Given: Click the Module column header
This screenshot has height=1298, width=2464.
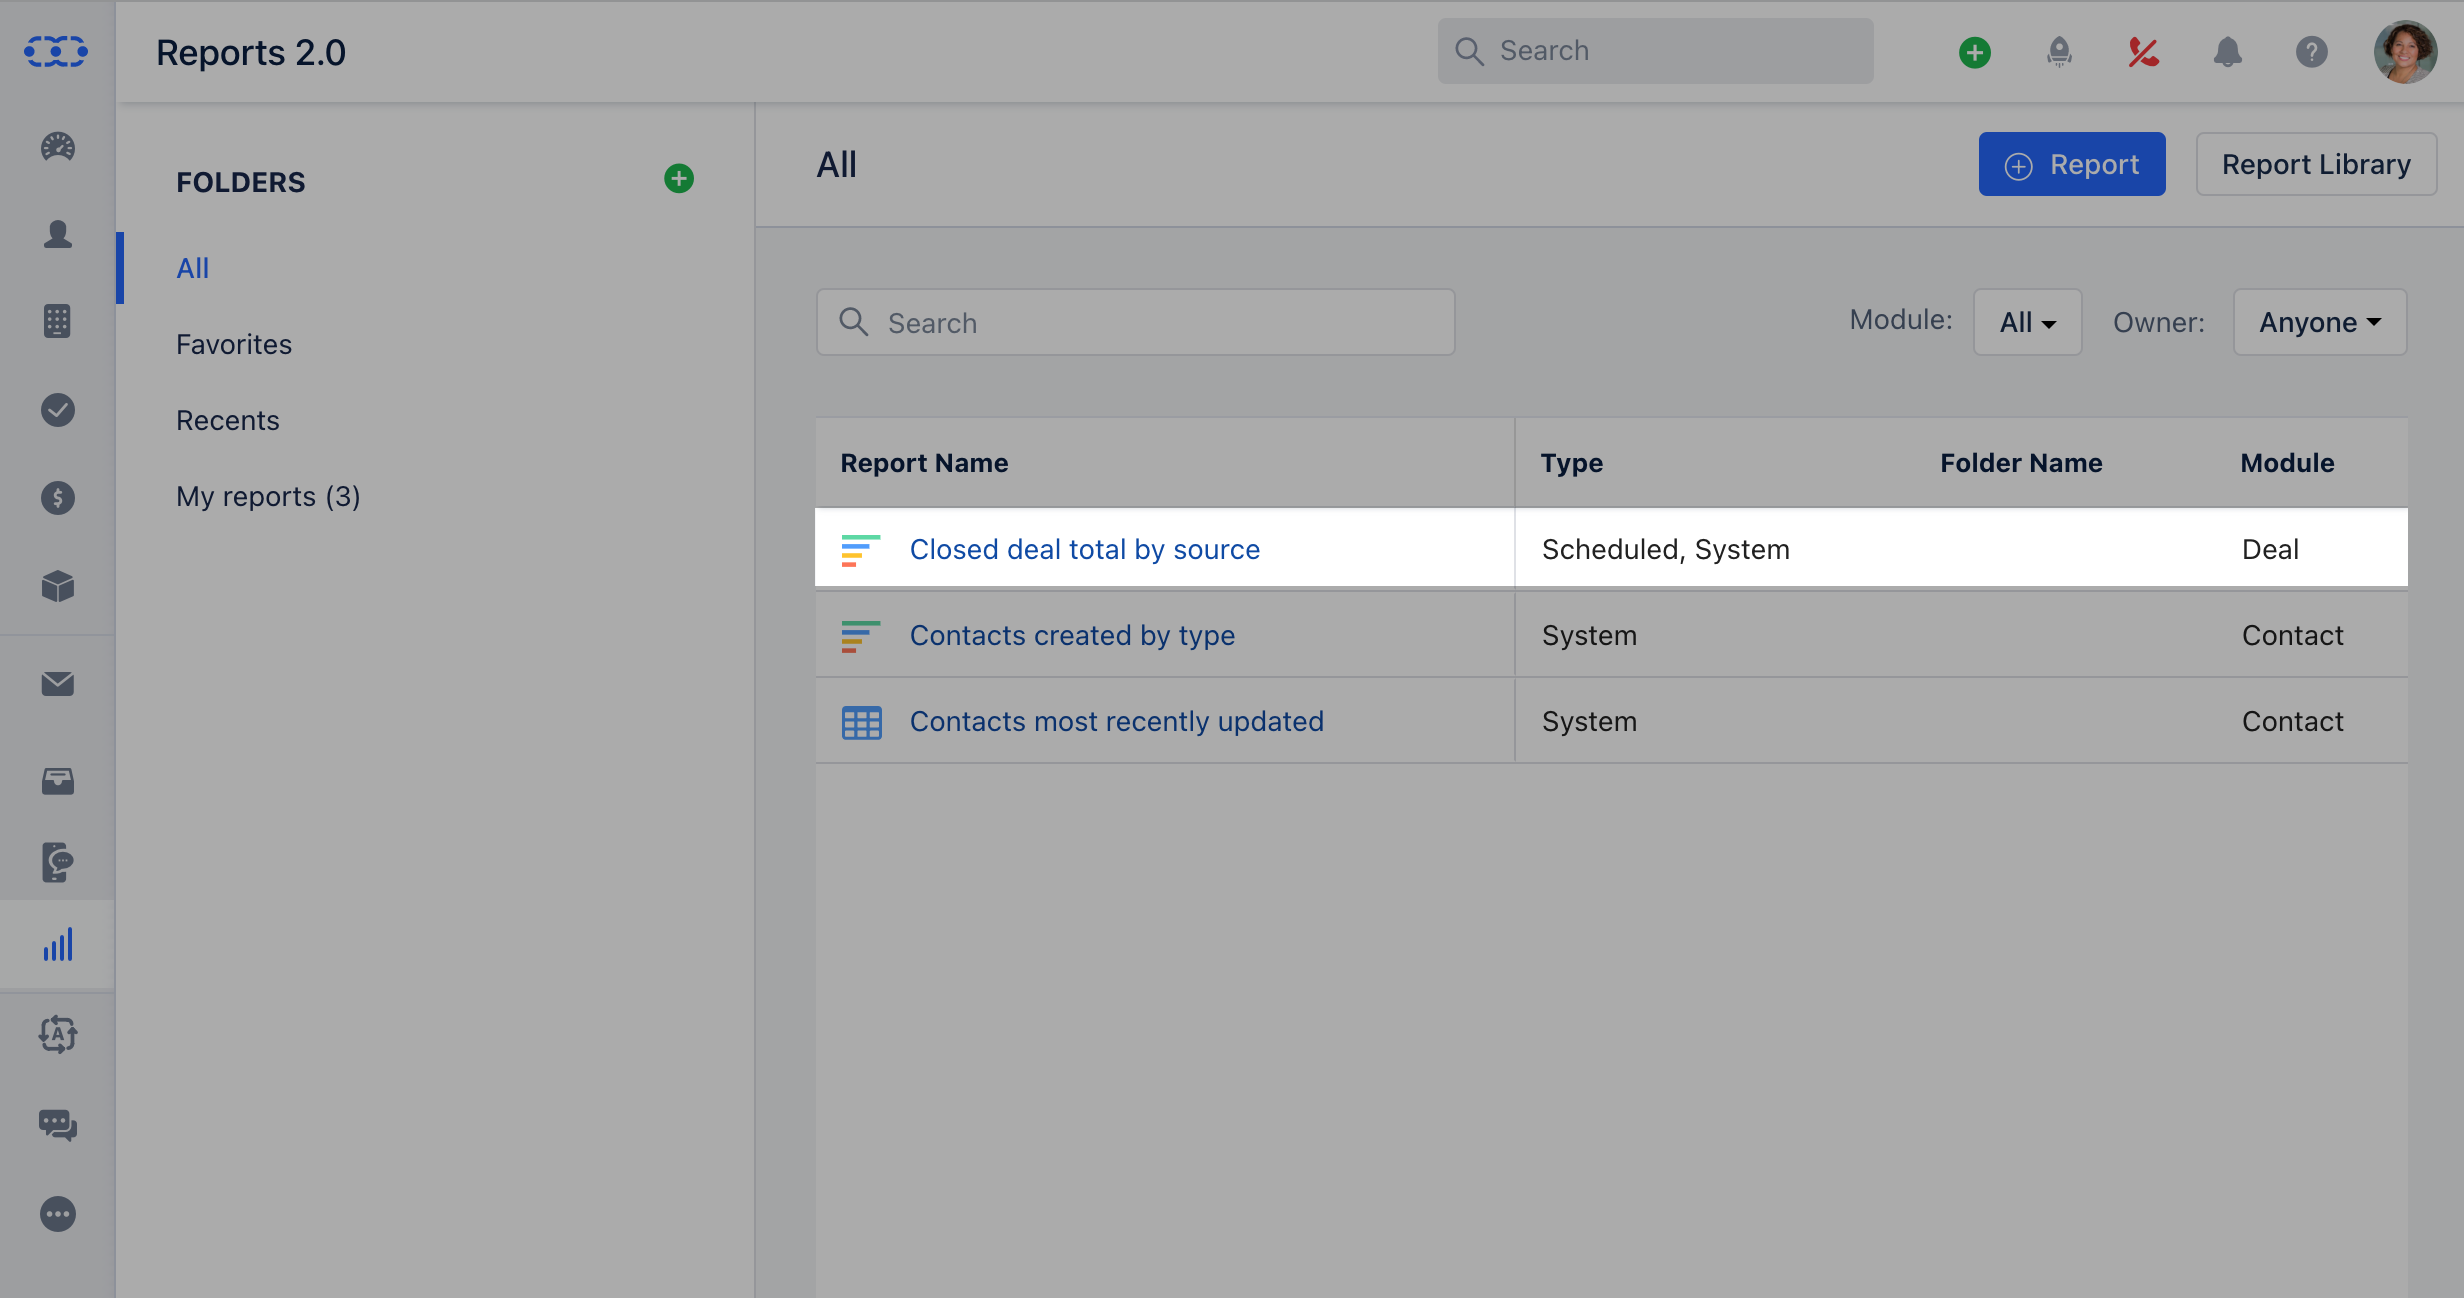Looking at the screenshot, I should [2287, 462].
